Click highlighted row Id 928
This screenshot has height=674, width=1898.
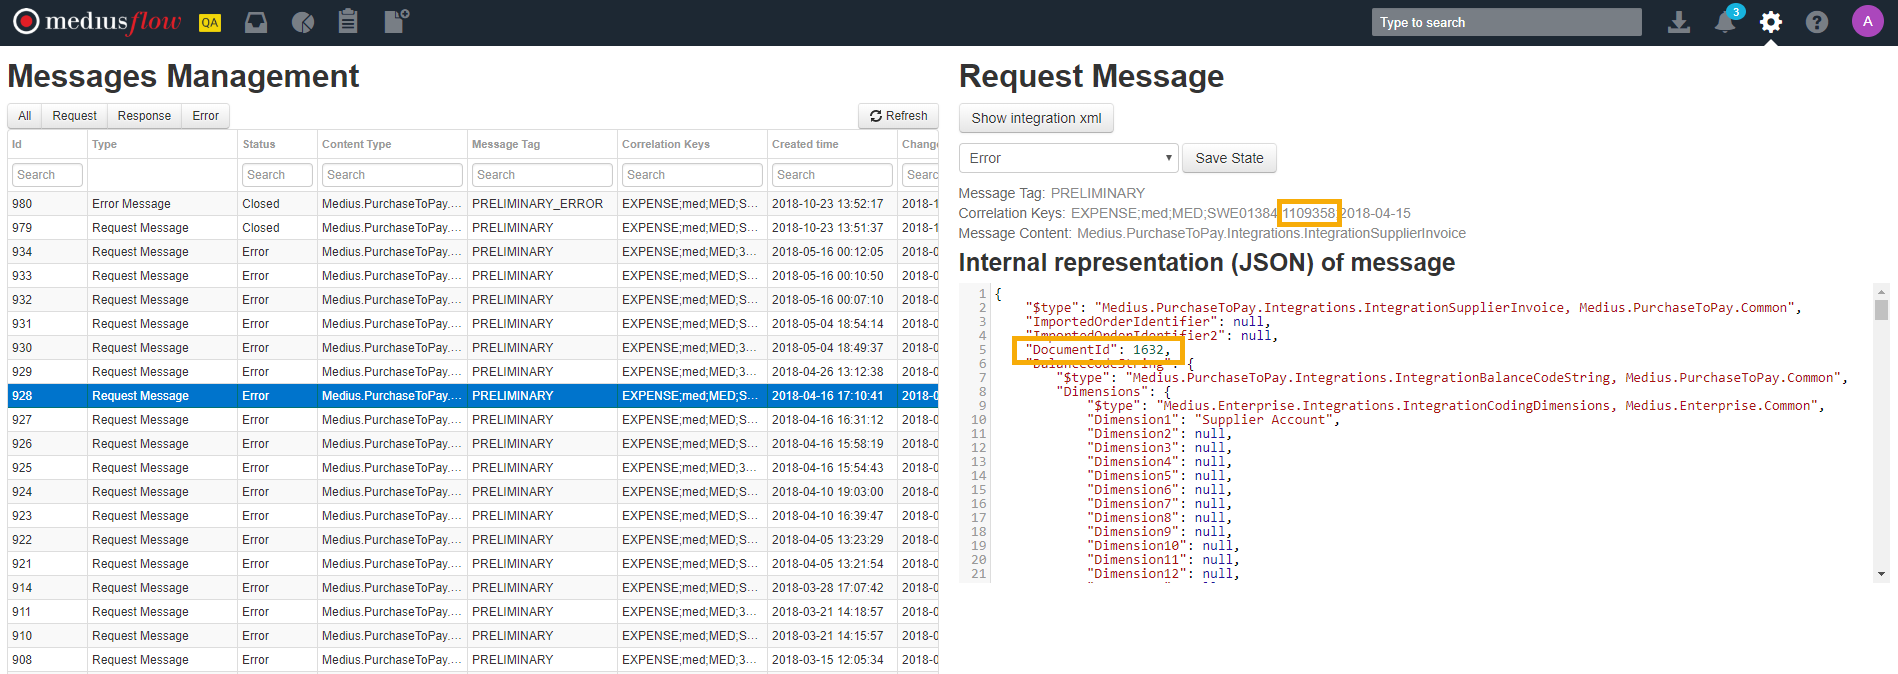pos(473,396)
